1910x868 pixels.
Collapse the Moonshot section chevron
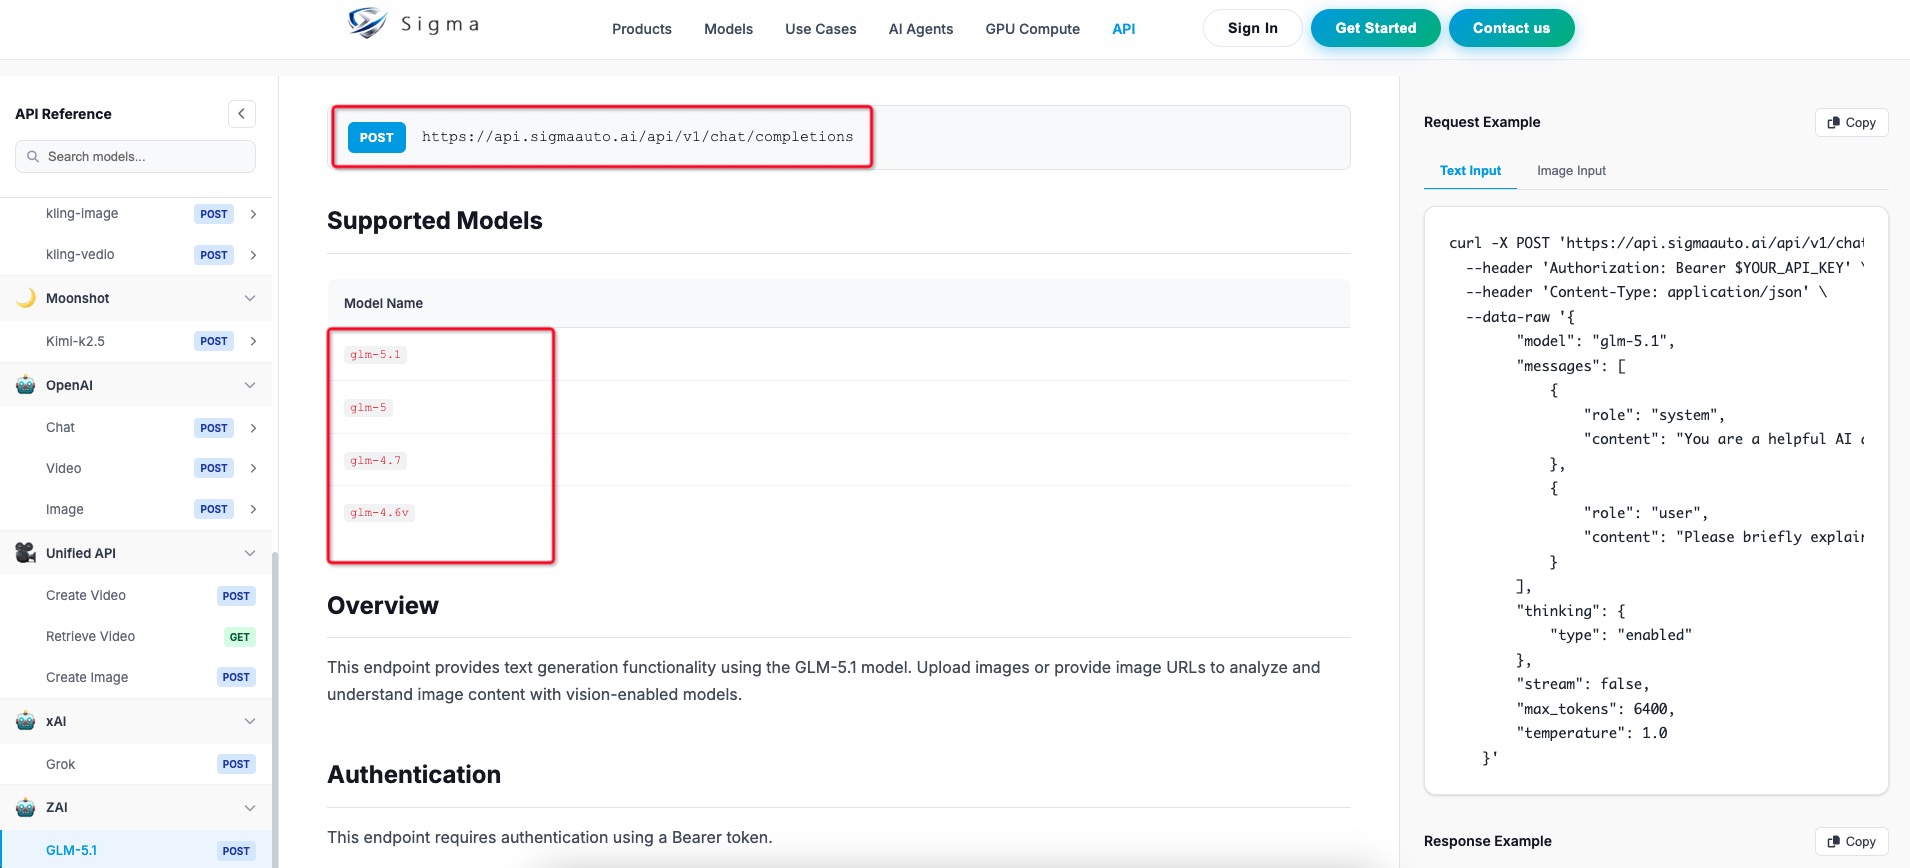pos(250,298)
